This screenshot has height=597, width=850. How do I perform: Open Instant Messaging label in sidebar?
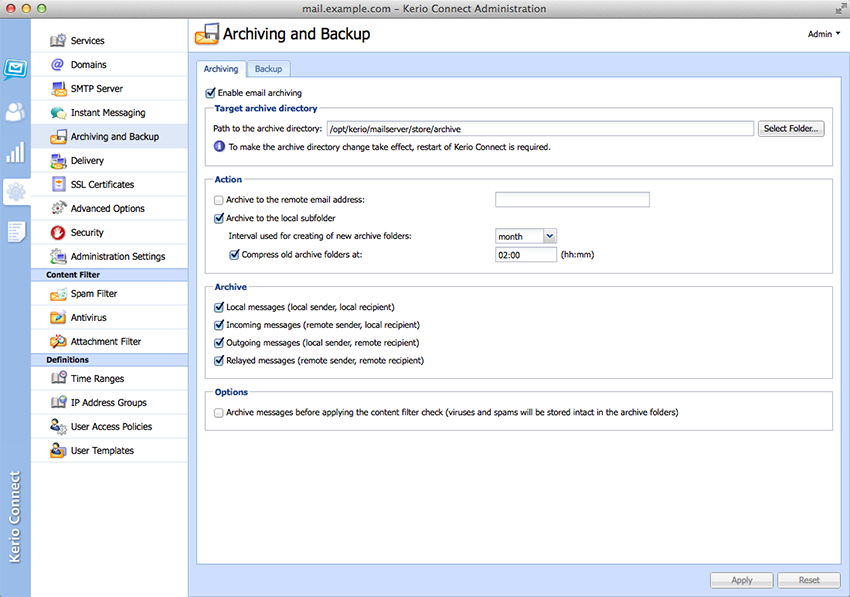[x=108, y=113]
